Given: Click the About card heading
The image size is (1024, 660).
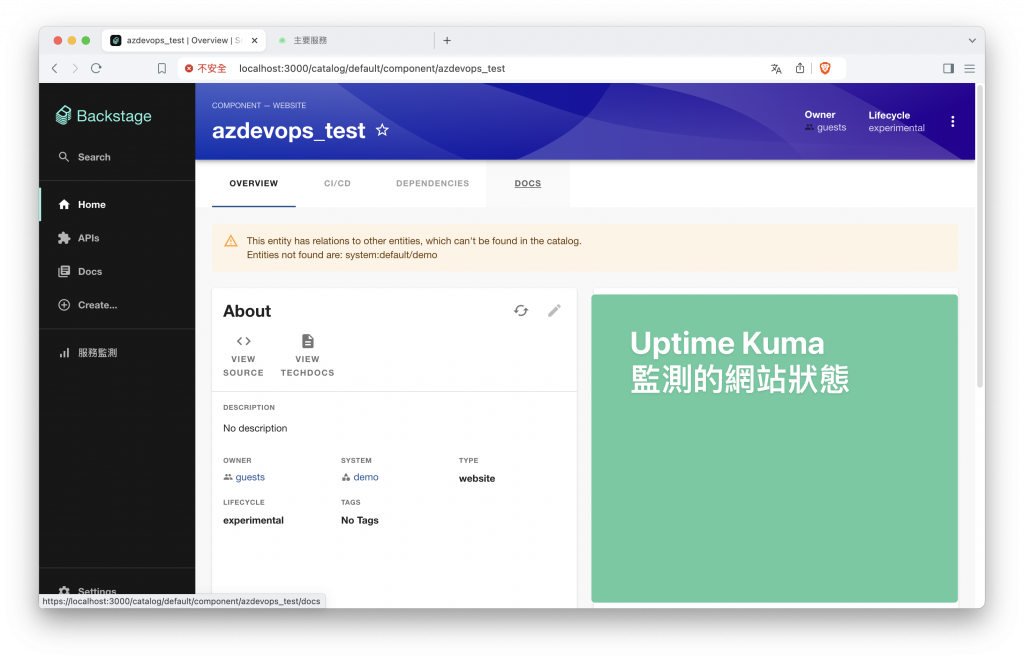Looking at the screenshot, I should click(x=247, y=311).
